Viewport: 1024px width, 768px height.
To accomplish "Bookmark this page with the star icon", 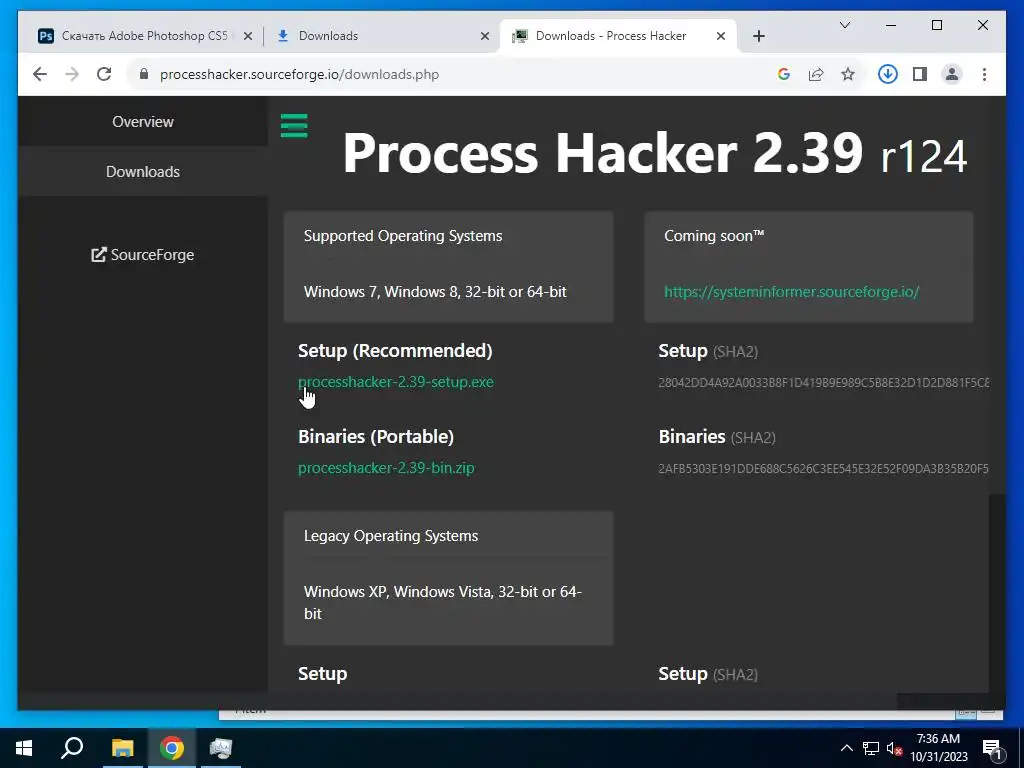I will click(x=848, y=74).
